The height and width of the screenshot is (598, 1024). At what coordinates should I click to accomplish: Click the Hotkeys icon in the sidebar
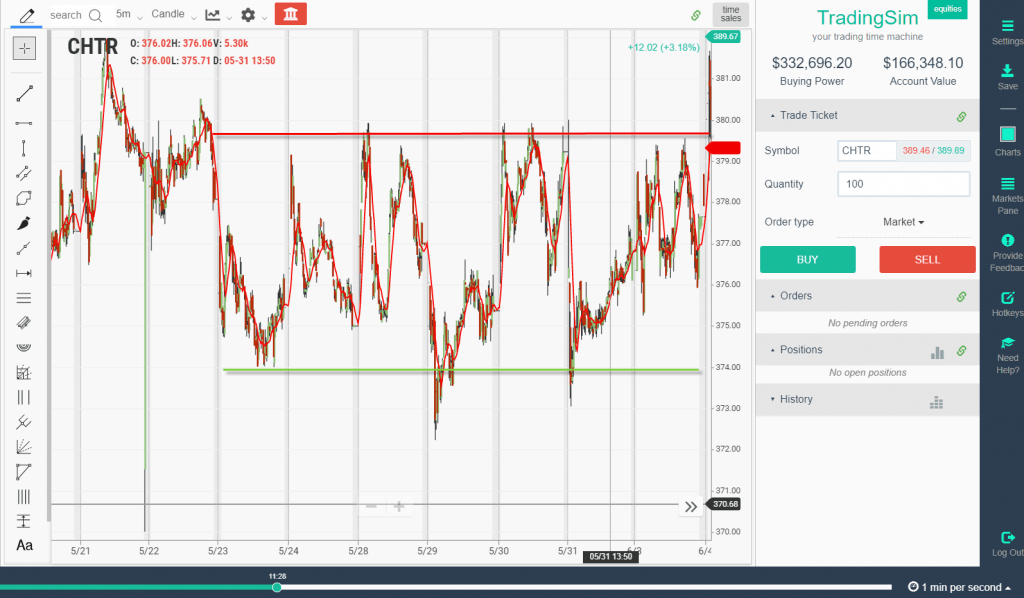coord(1007,297)
